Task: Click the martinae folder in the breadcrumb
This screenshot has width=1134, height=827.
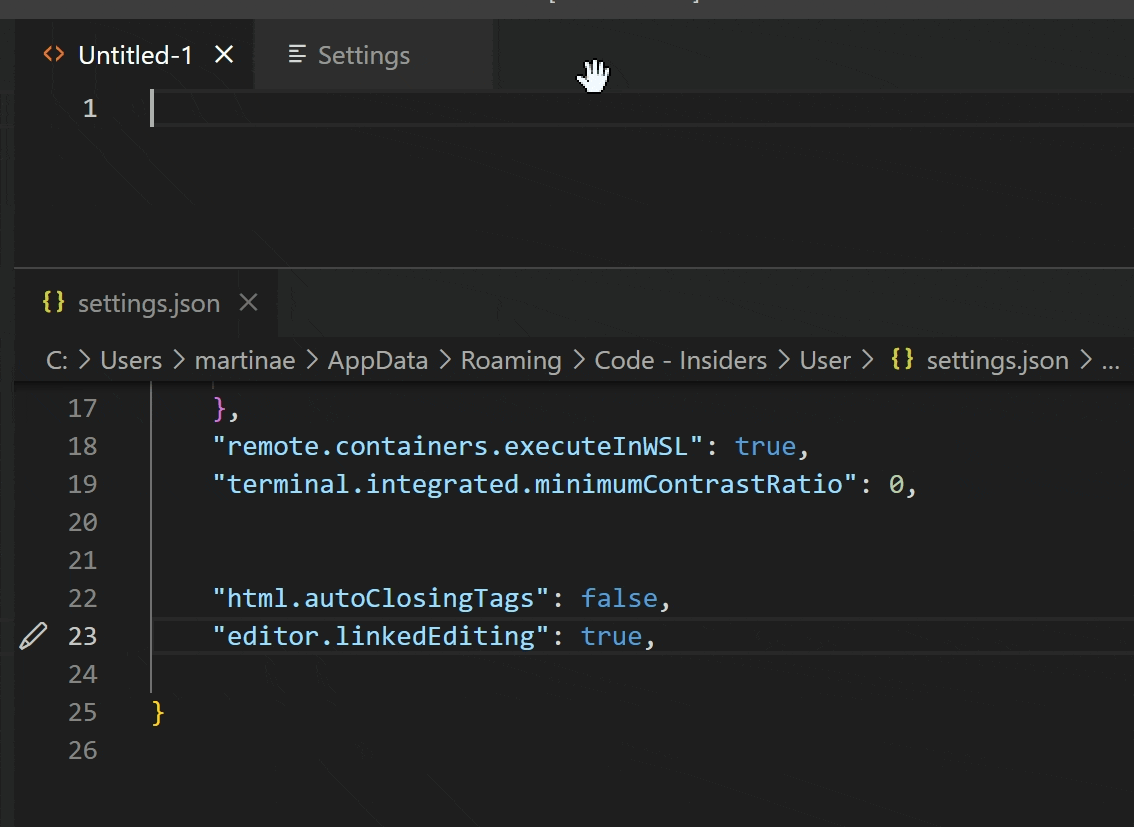Action: (x=244, y=360)
